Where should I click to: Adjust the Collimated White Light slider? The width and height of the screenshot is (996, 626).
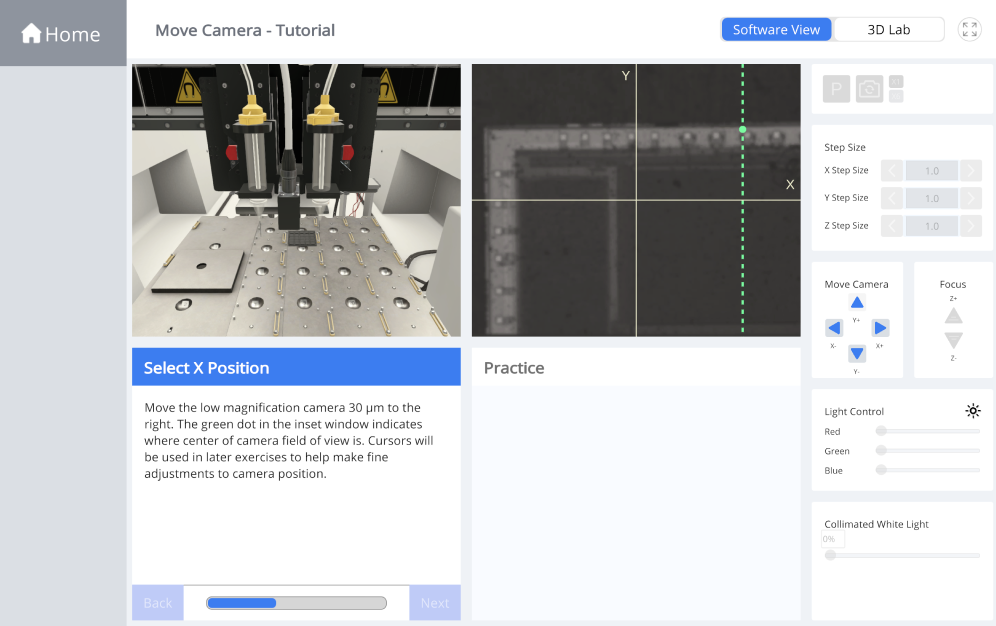click(x=902, y=556)
